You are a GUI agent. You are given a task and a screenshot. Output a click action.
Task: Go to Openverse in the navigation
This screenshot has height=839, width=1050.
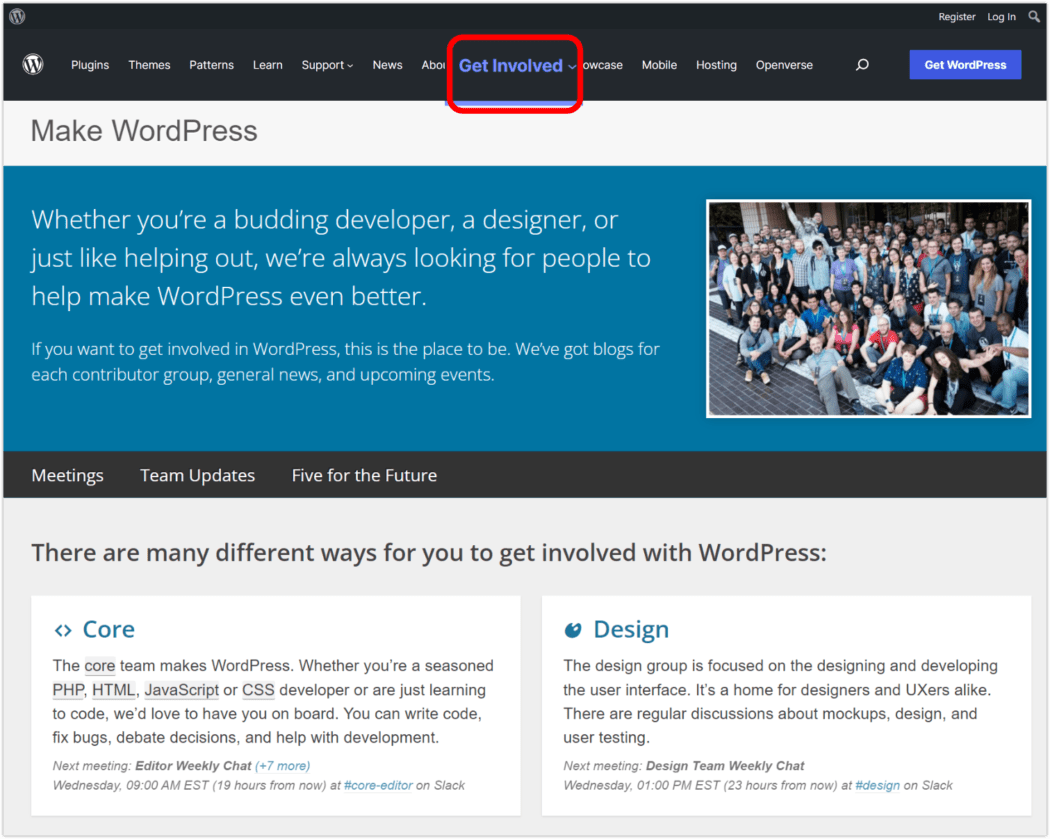[784, 65]
